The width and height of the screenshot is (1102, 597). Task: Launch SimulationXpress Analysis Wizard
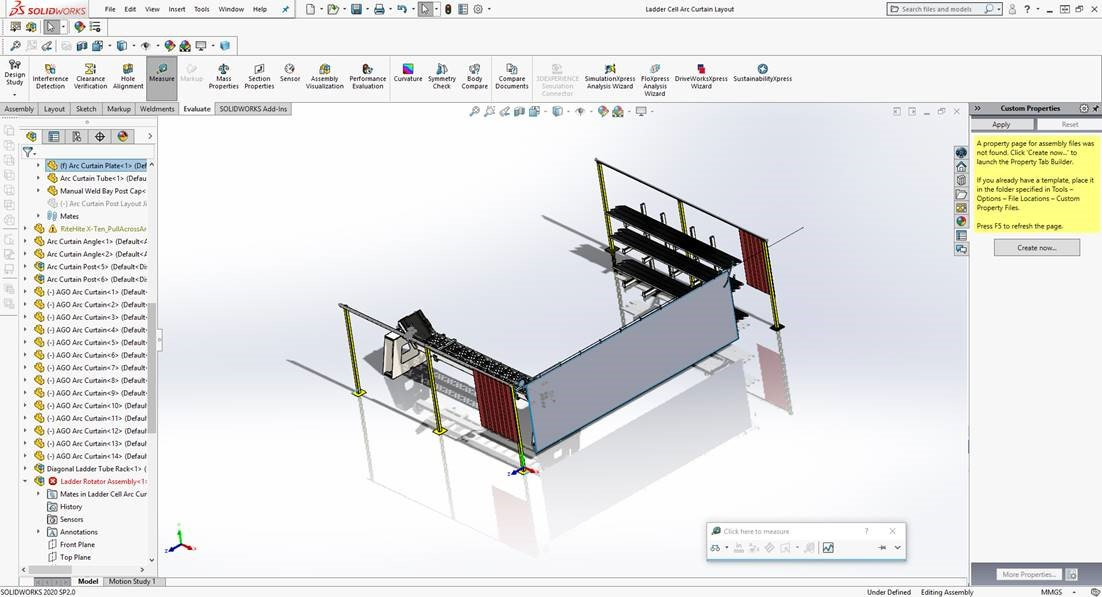610,76
